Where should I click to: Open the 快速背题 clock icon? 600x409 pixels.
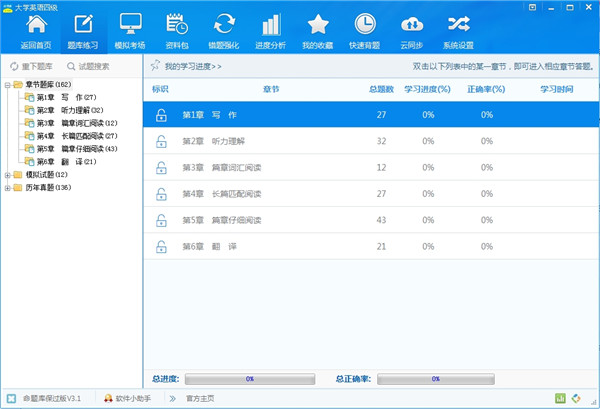tap(365, 24)
